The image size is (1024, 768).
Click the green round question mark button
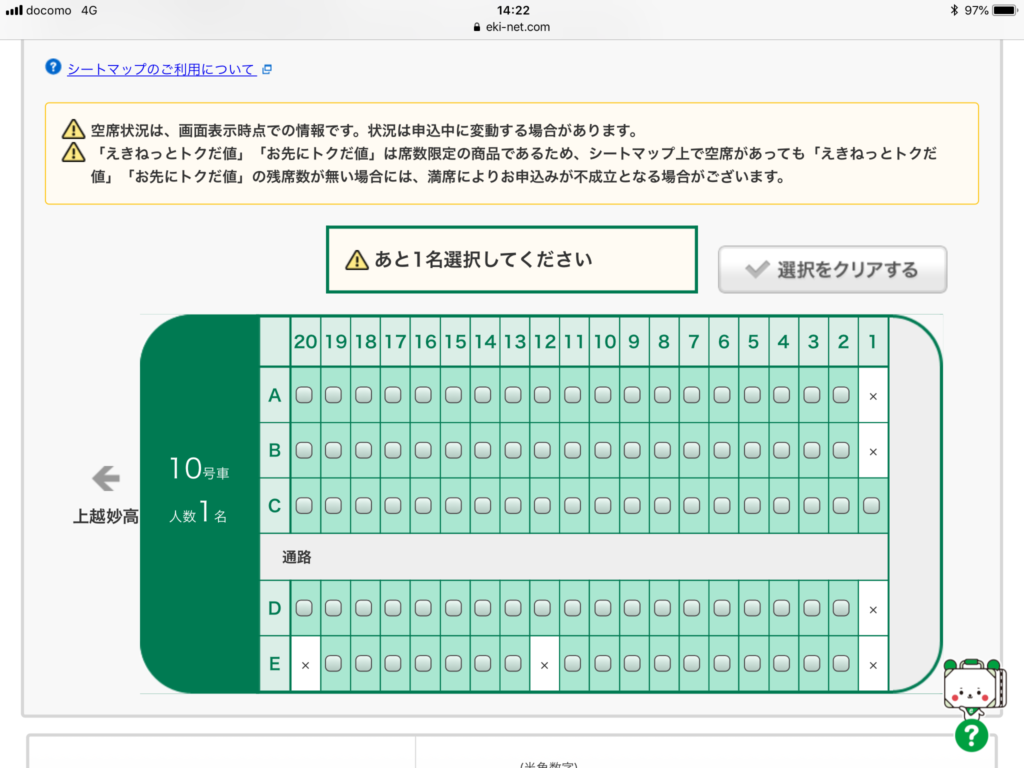click(970, 736)
